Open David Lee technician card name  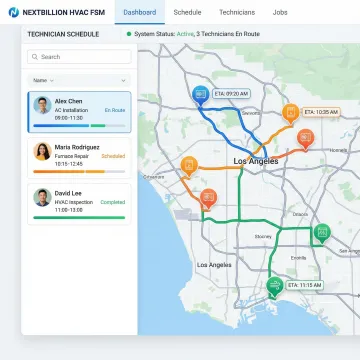(x=68, y=193)
